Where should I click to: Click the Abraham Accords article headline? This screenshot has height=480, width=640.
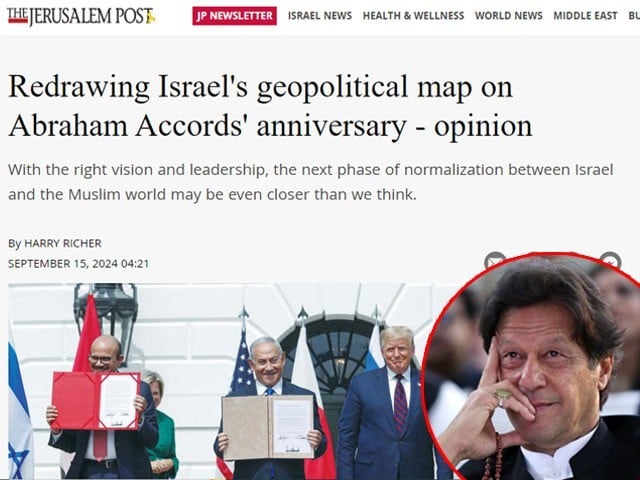[x=270, y=106]
